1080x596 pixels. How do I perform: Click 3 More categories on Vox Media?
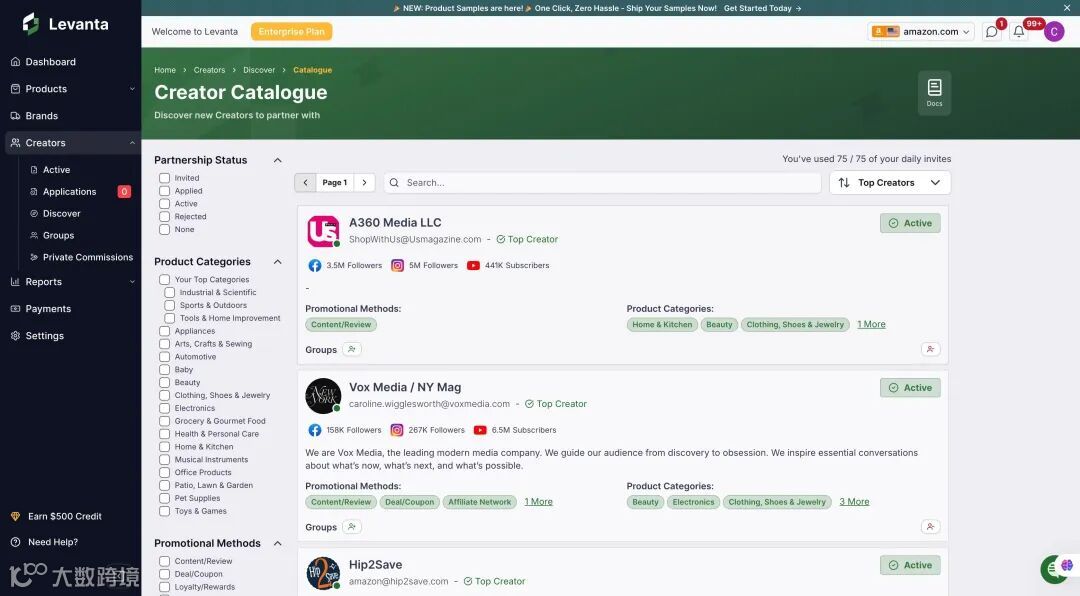pyautogui.click(x=854, y=502)
